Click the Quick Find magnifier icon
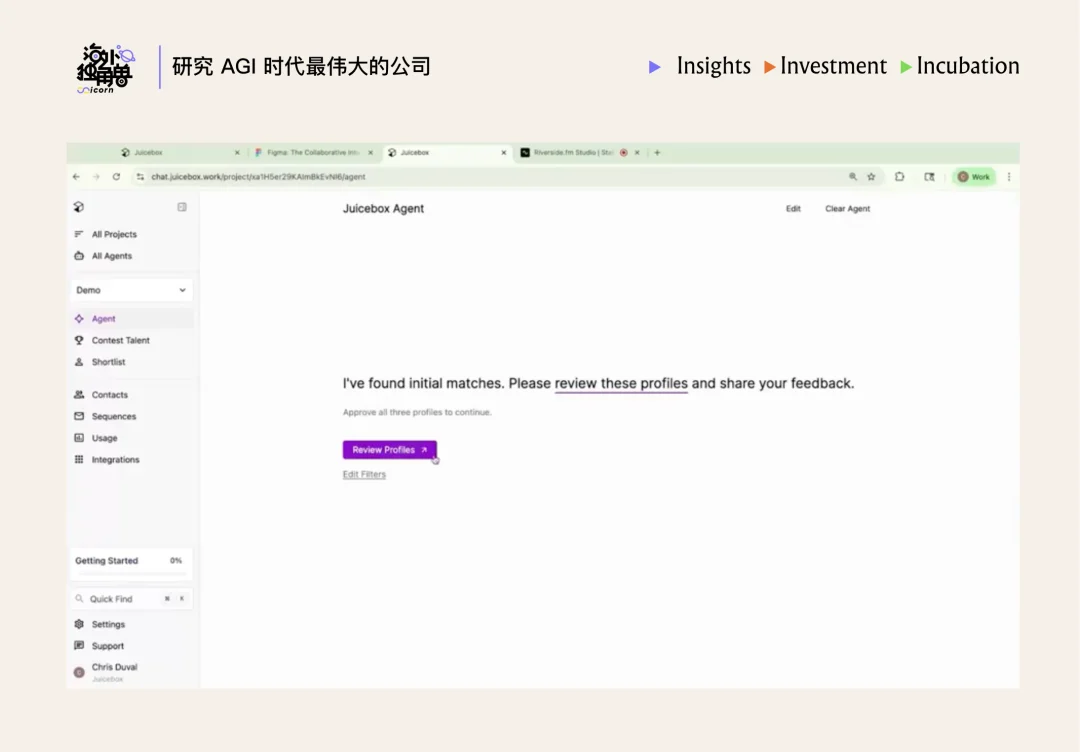The width and height of the screenshot is (1080, 752). 79,598
